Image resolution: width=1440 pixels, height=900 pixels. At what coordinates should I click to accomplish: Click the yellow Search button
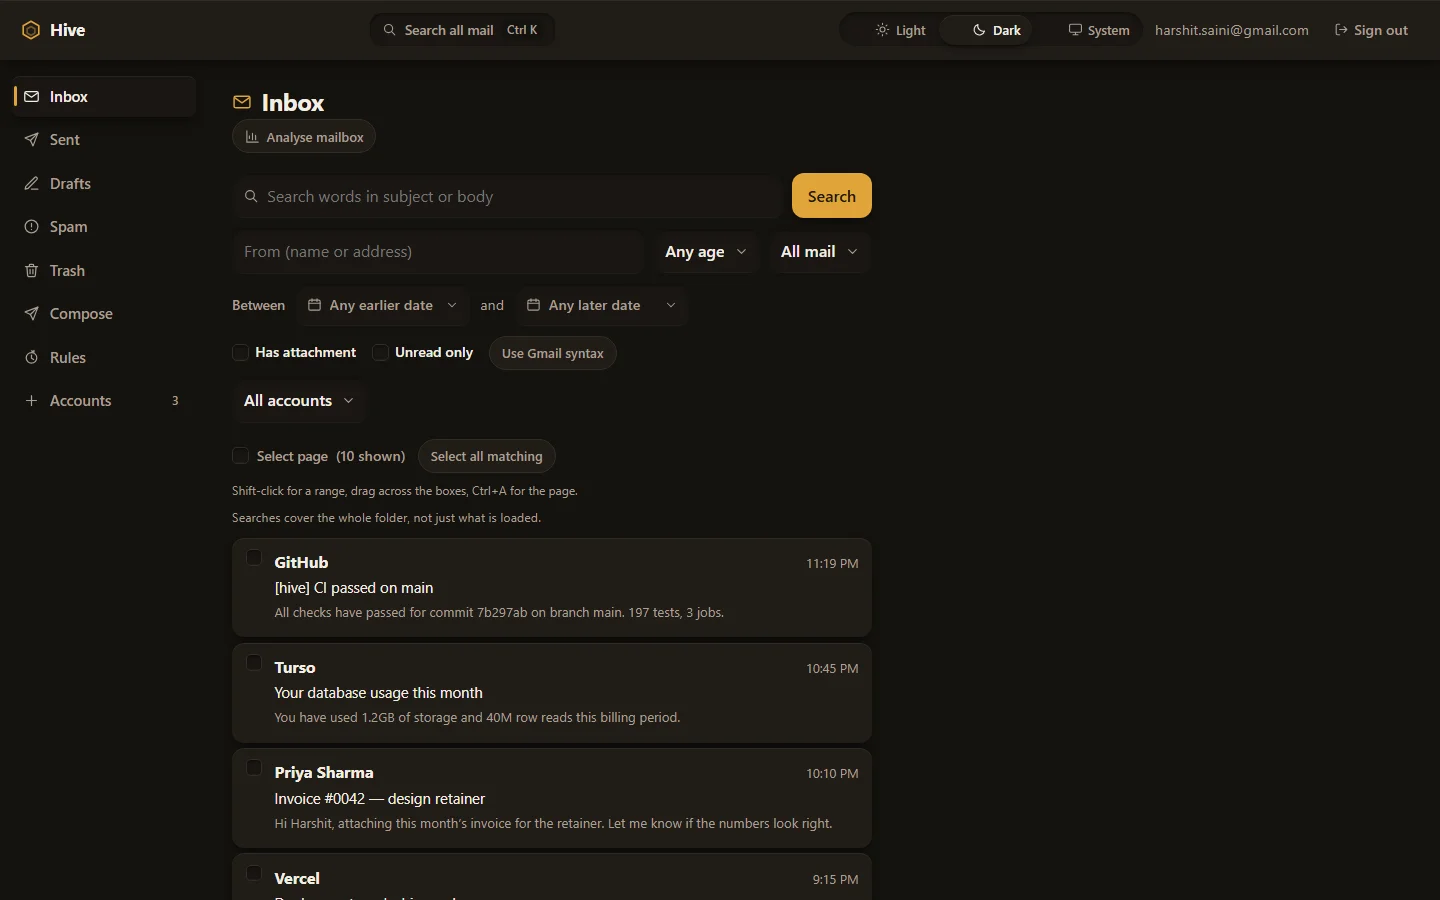832,196
